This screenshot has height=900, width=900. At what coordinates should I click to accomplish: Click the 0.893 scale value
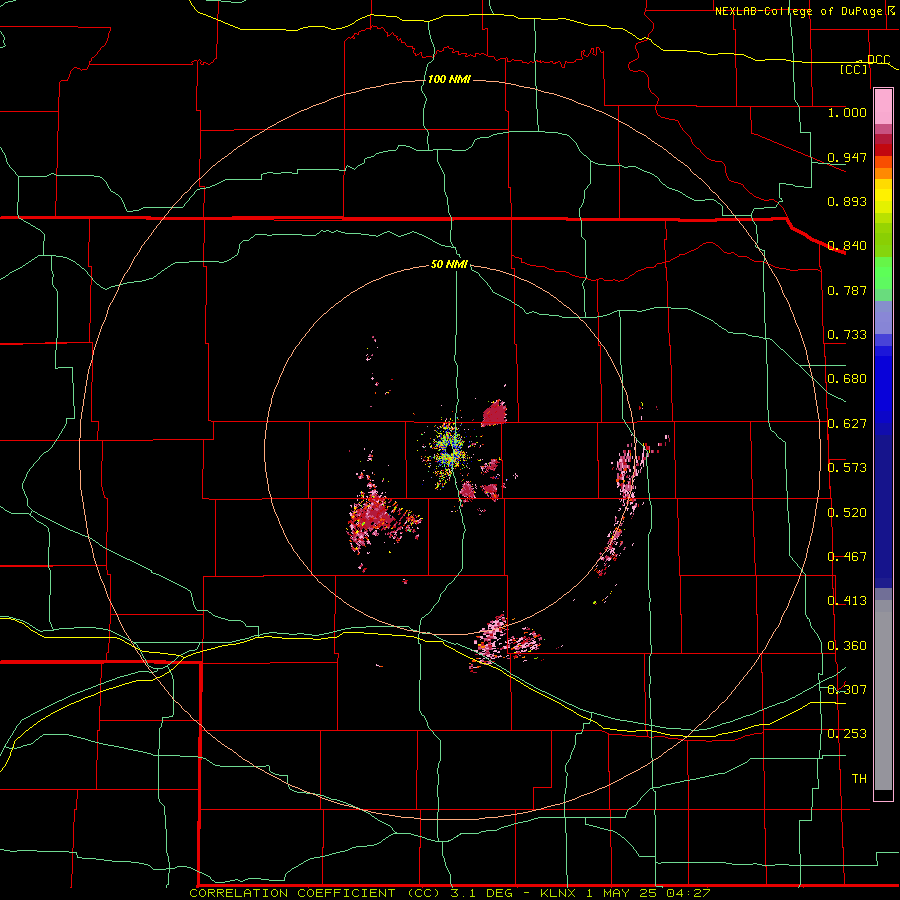pos(847,201)
